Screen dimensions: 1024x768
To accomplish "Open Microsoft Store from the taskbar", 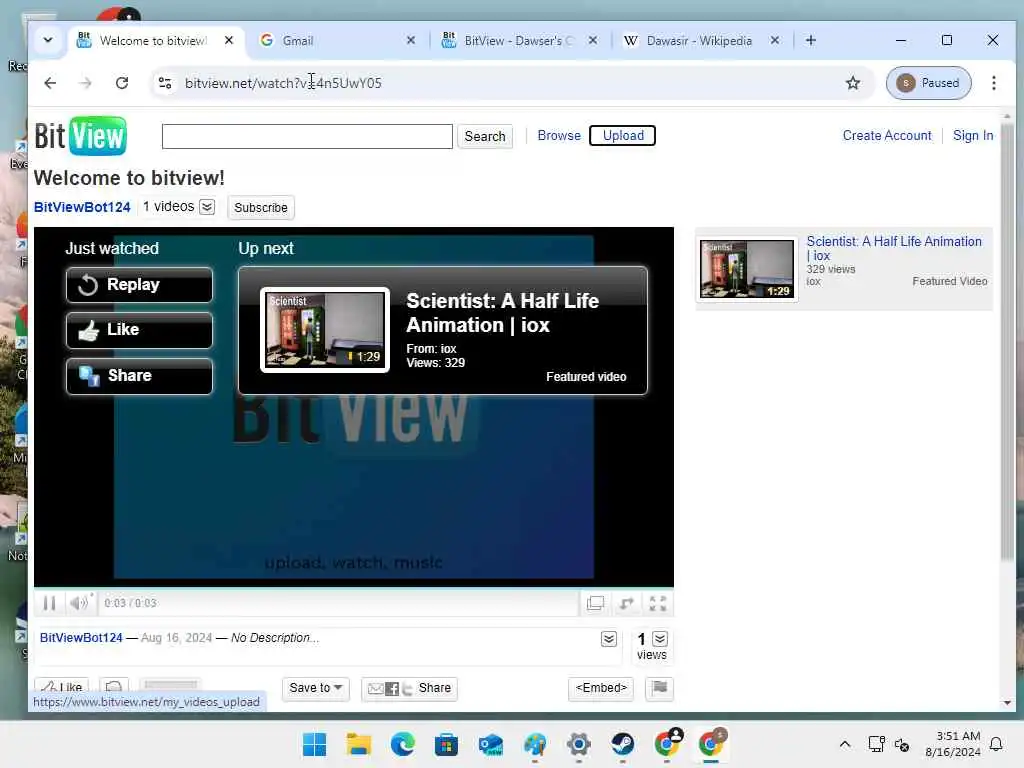I will point(447,744).
